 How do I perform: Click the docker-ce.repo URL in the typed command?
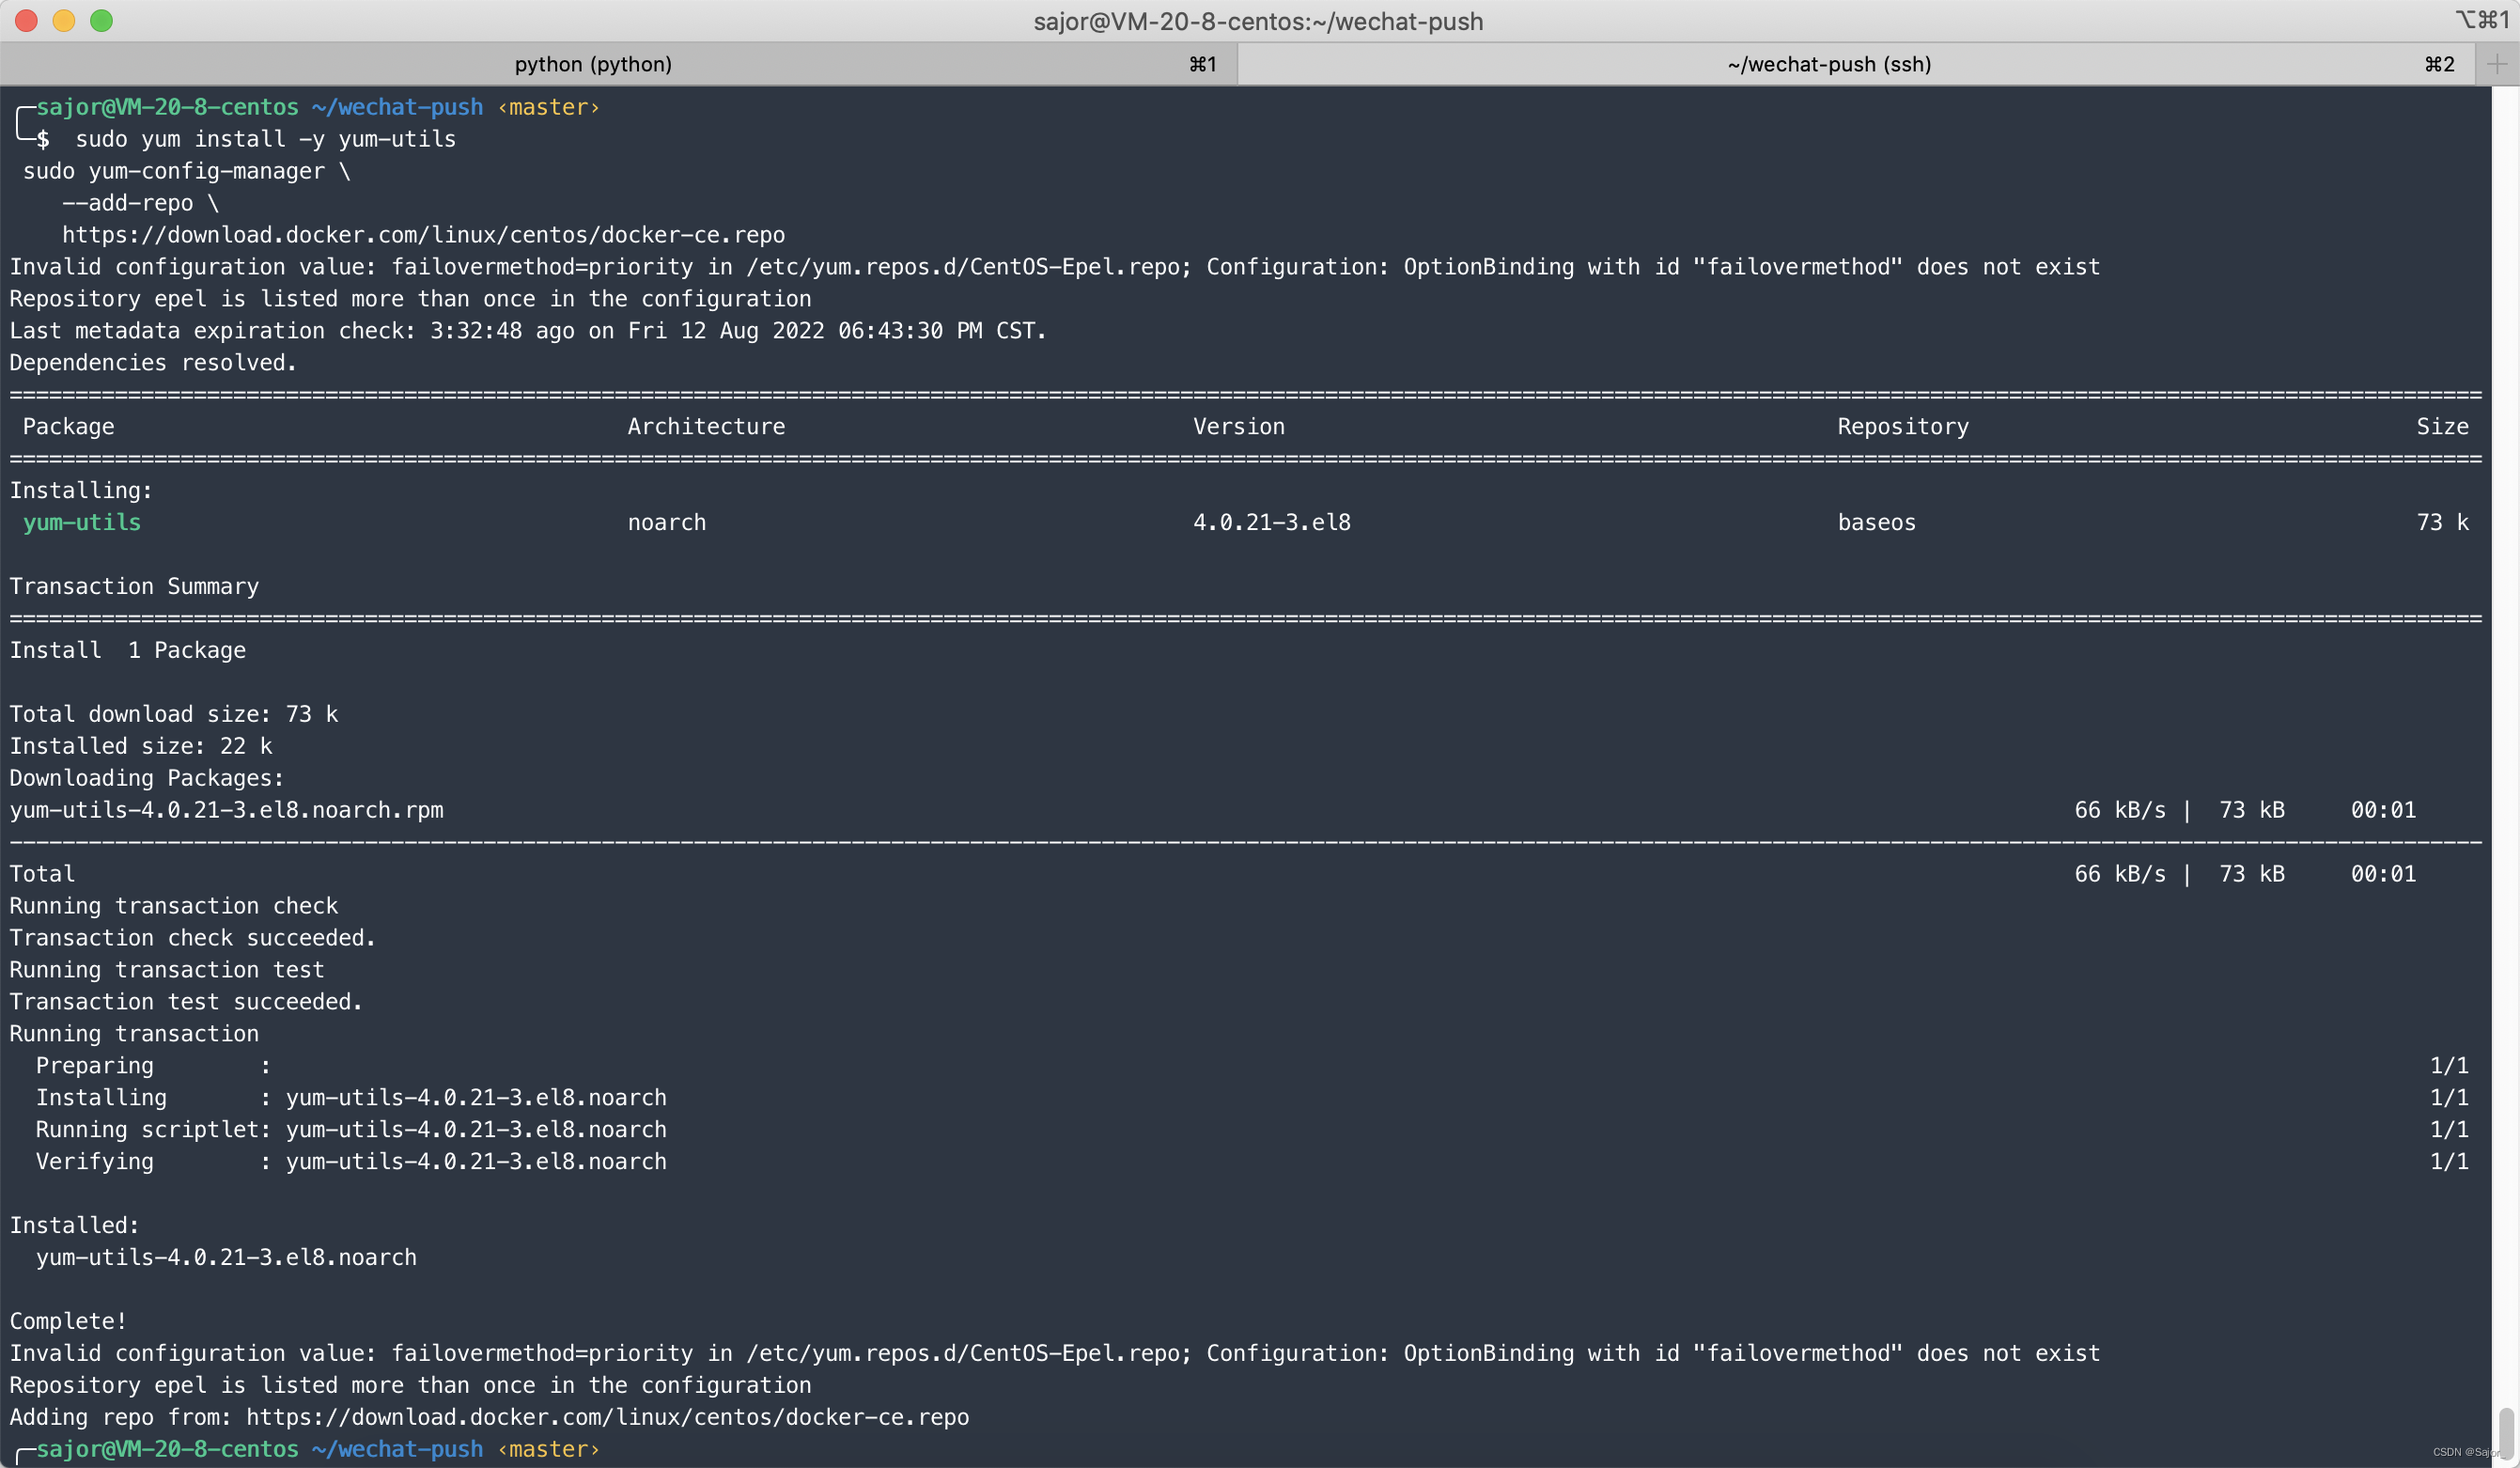pyautogui.click(x=423, y=235)
